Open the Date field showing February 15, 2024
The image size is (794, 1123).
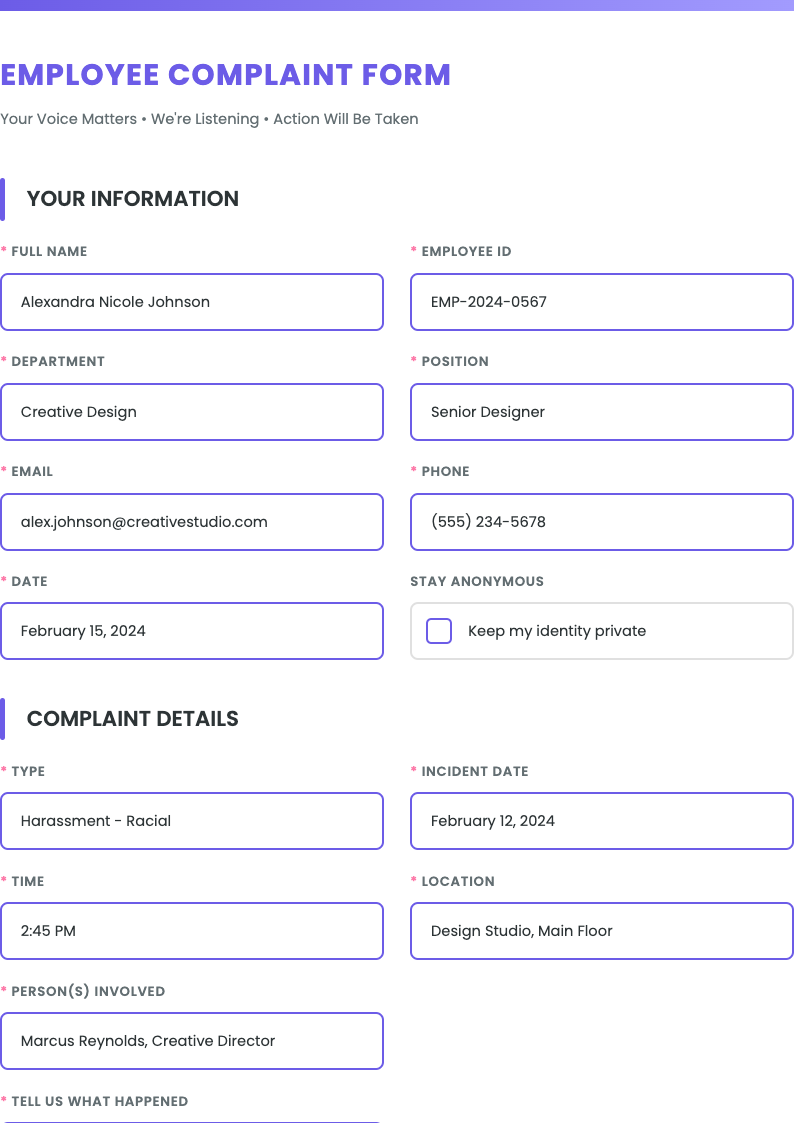(x=192, y=630)
